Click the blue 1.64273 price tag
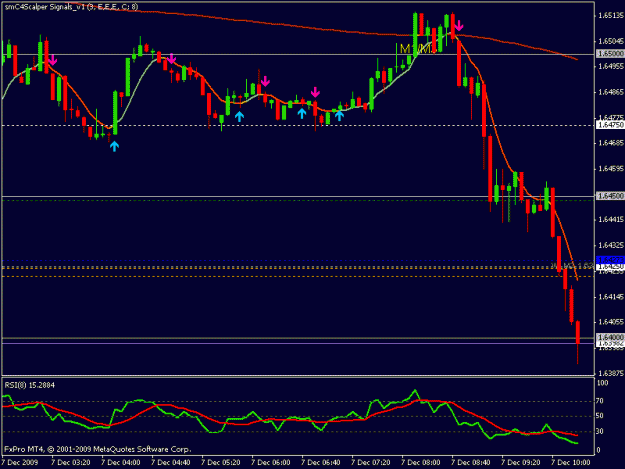 610,260
